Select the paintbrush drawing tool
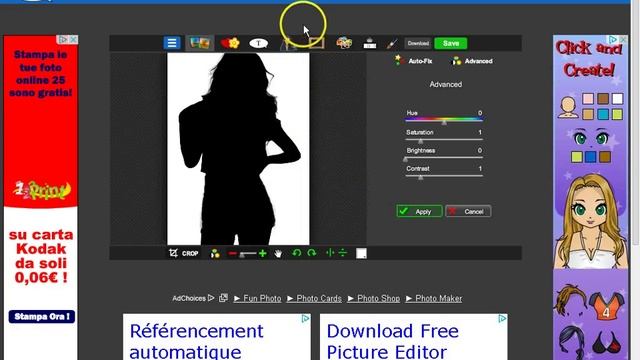 coord(391,43)
